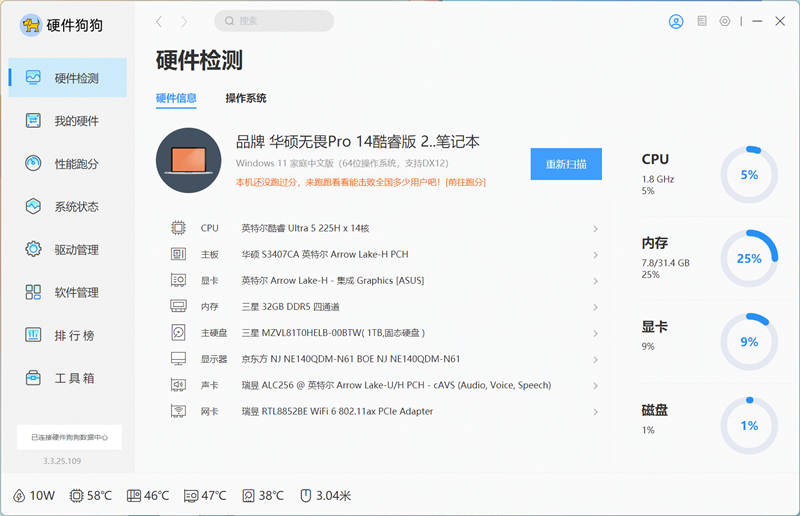This screenshot has height=516, width=800.
Task: Click 三星 32GB DDR5 四通道 text
Action: point(290,307)
